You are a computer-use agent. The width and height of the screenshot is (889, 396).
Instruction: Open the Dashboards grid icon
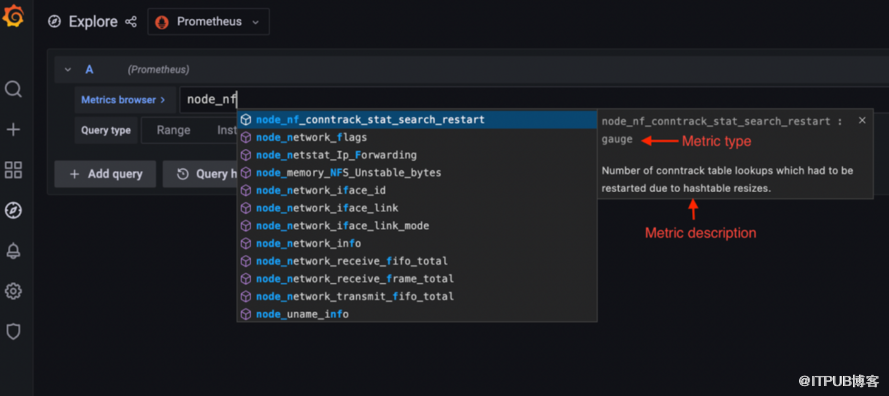13,170
